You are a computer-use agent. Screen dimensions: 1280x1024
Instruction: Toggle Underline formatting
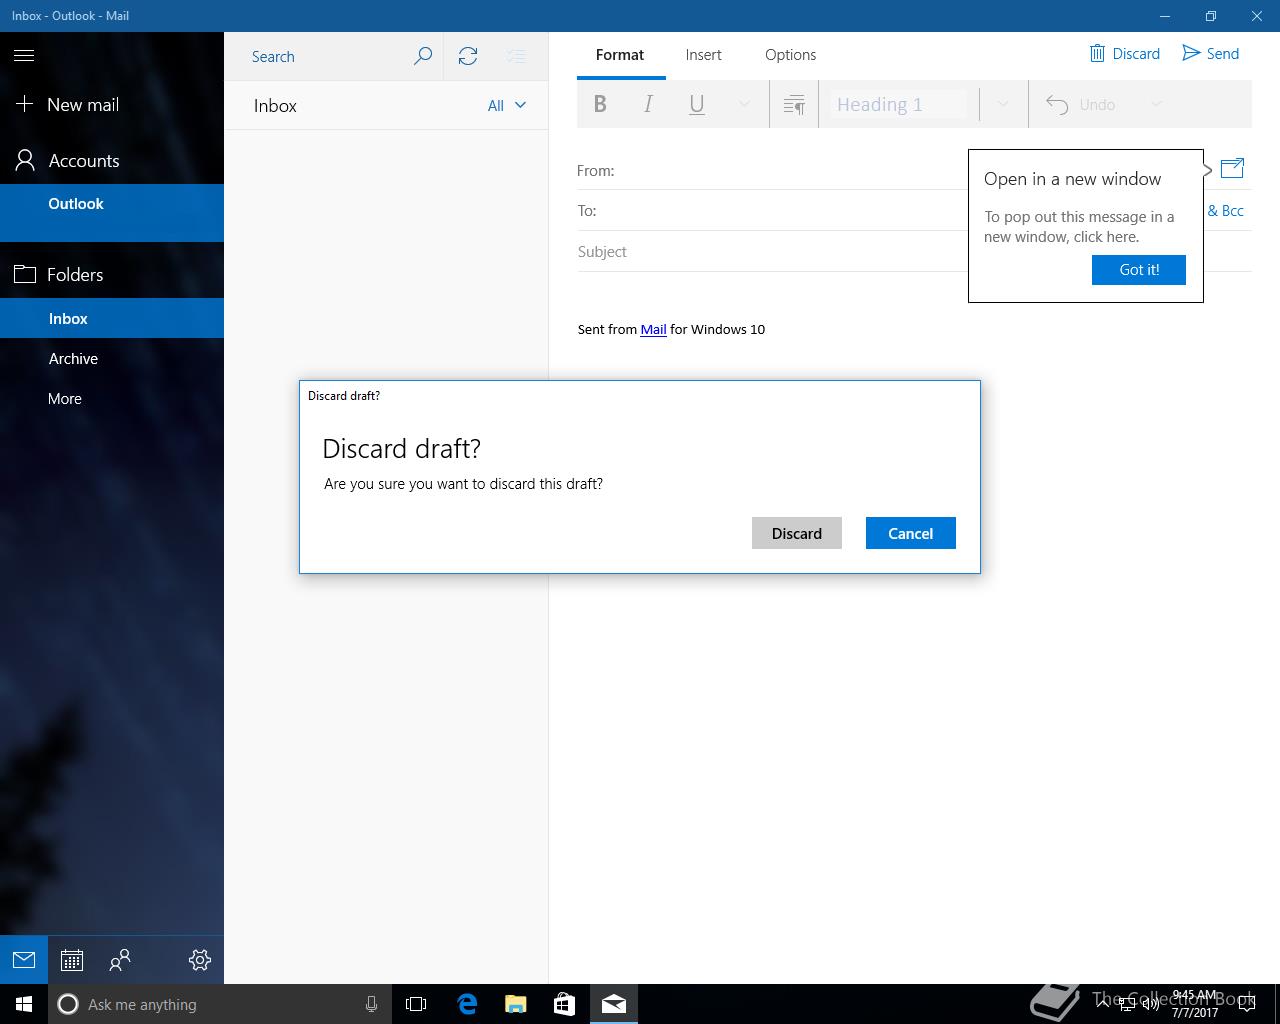(697, 104)
